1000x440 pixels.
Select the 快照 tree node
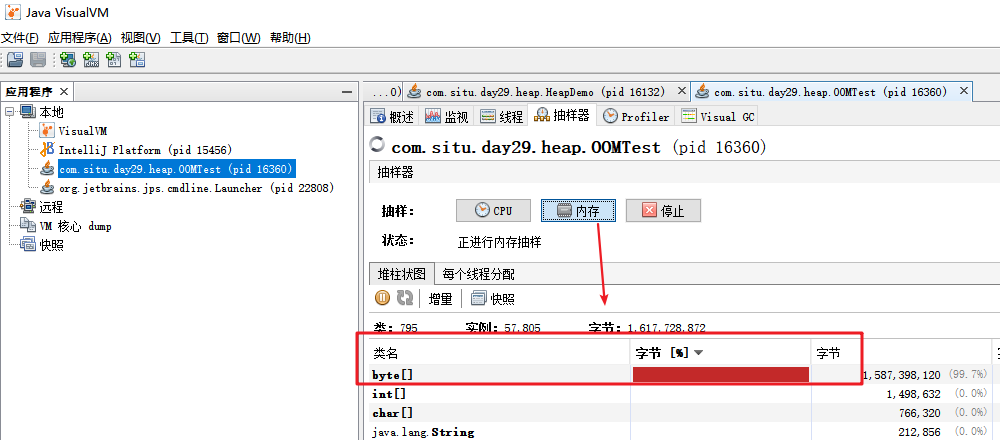pos(51,245)
